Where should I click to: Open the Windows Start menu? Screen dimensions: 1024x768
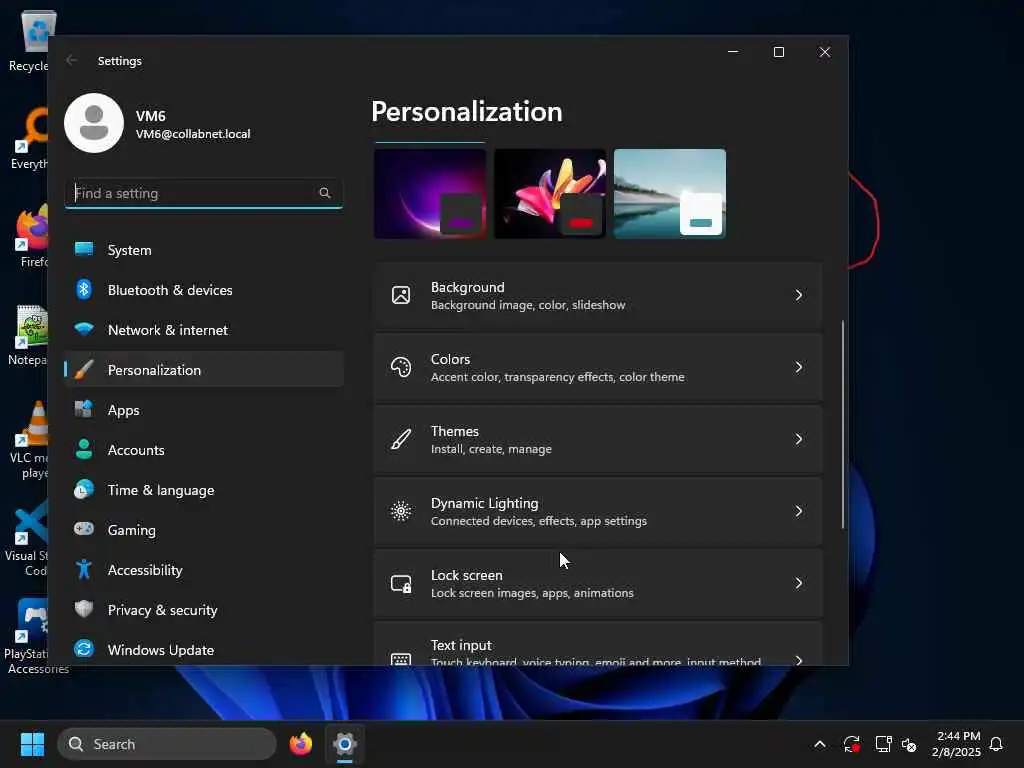coord(32,744)
